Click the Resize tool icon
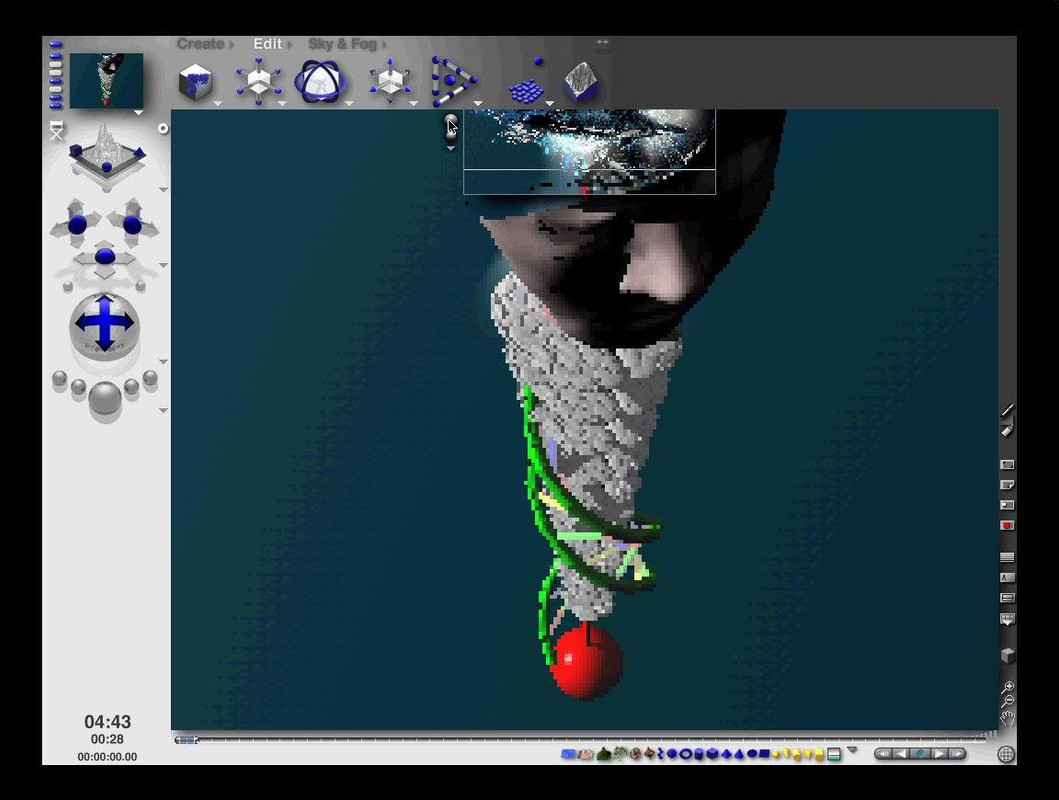The height and width of the screenshot is (800, 1059). (x=258, y=81)
